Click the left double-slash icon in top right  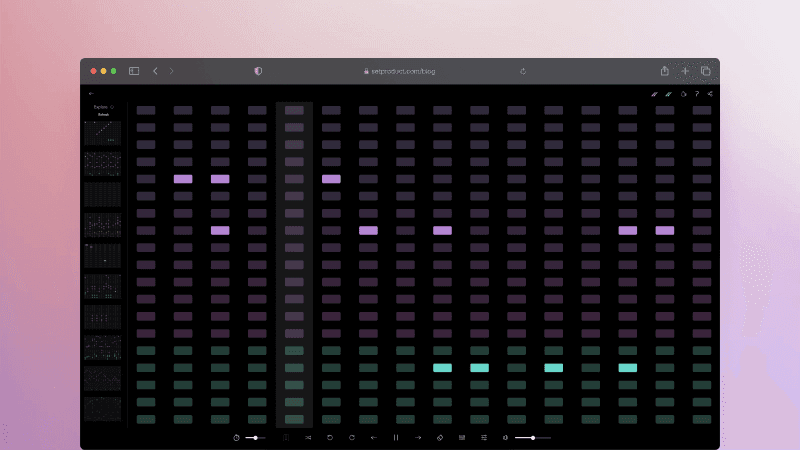click(654, 94)
